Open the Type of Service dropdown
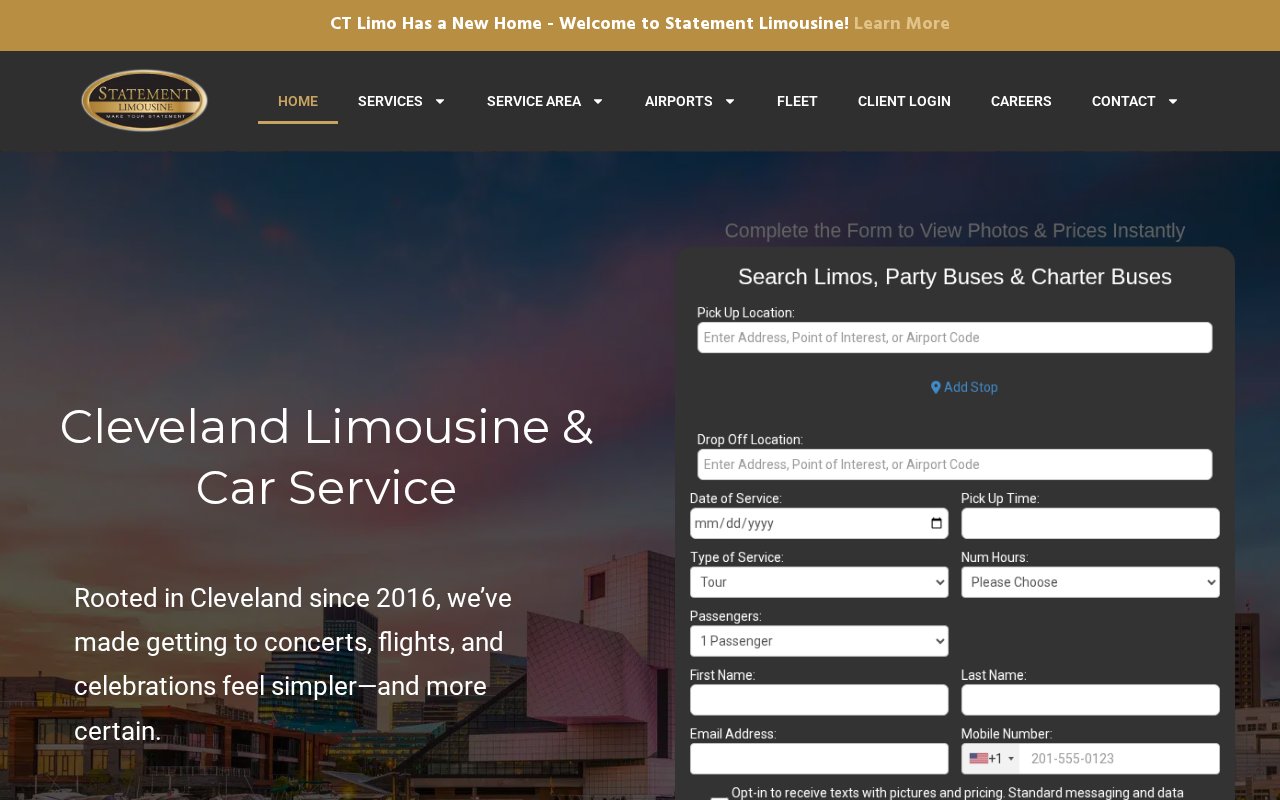1280x800 pixels. tap(819, 582)
